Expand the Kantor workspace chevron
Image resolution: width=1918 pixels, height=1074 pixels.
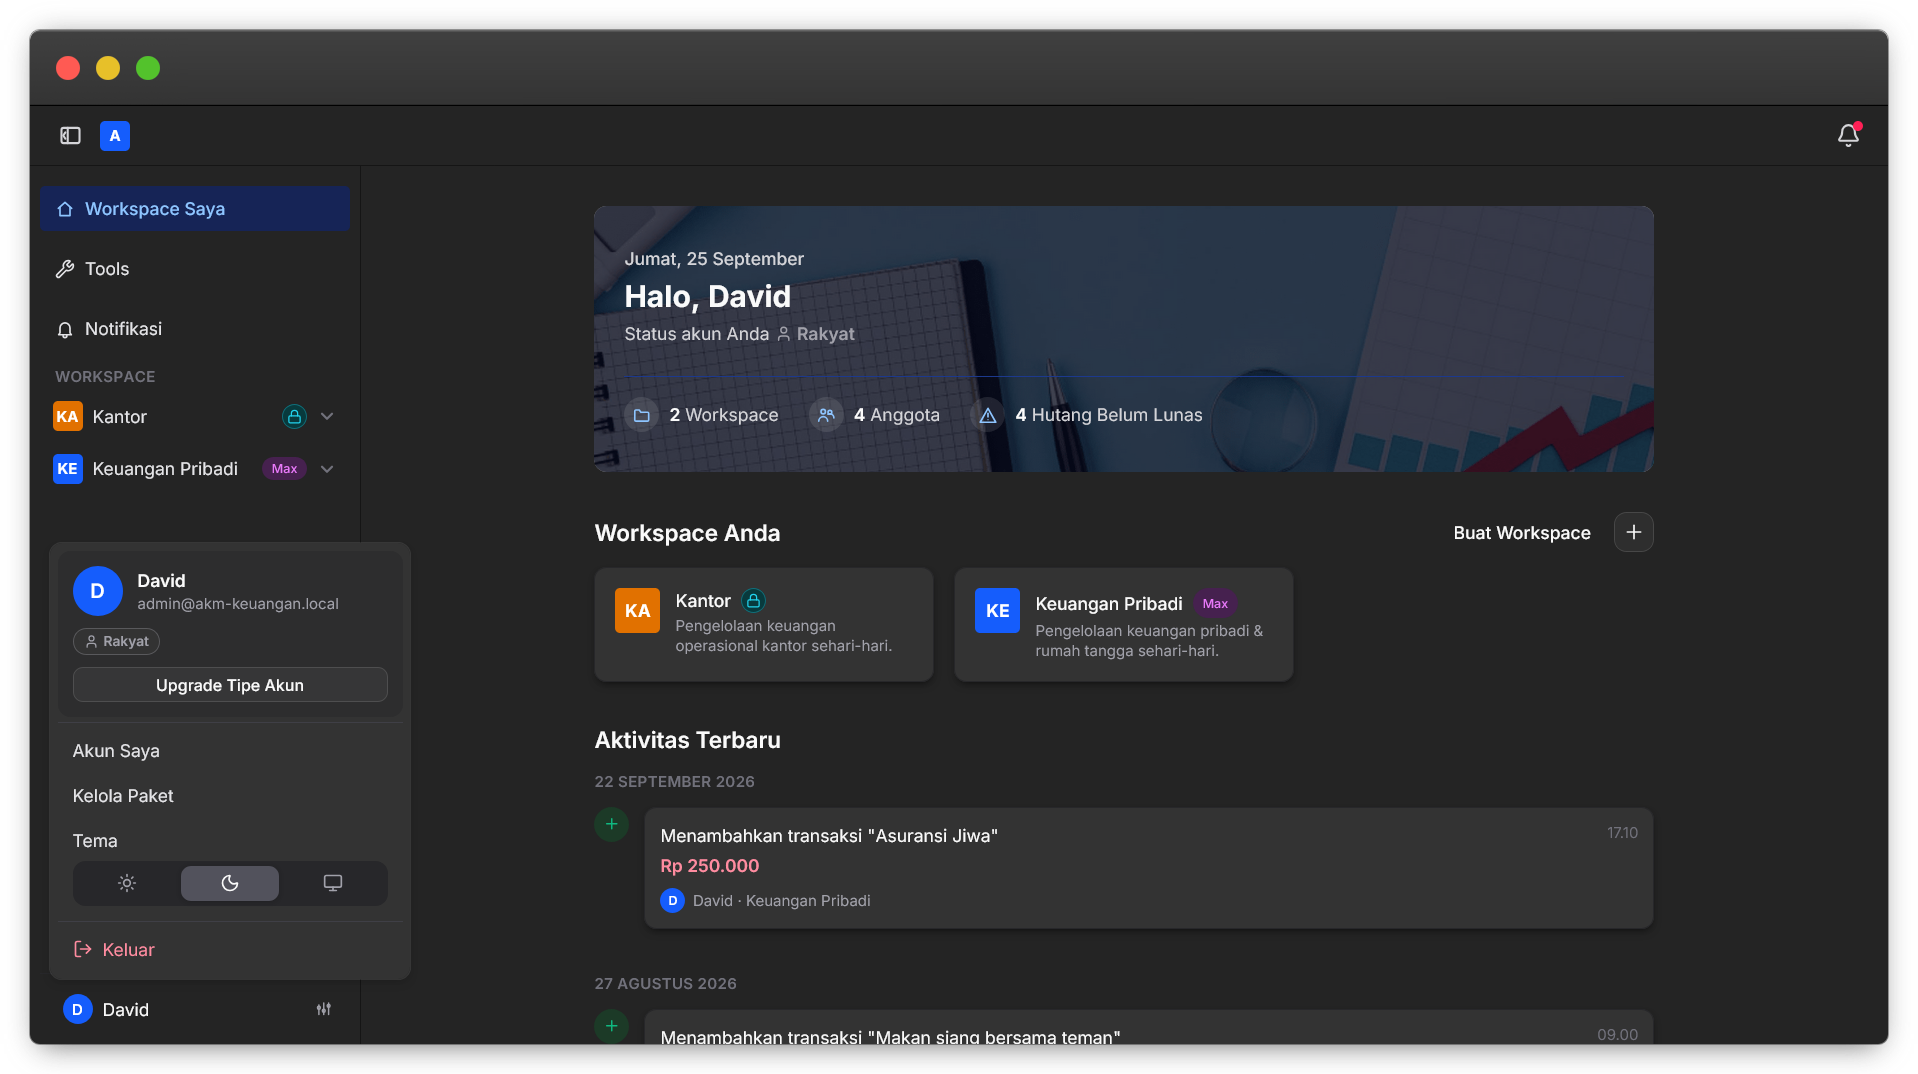tap(327, 416)
